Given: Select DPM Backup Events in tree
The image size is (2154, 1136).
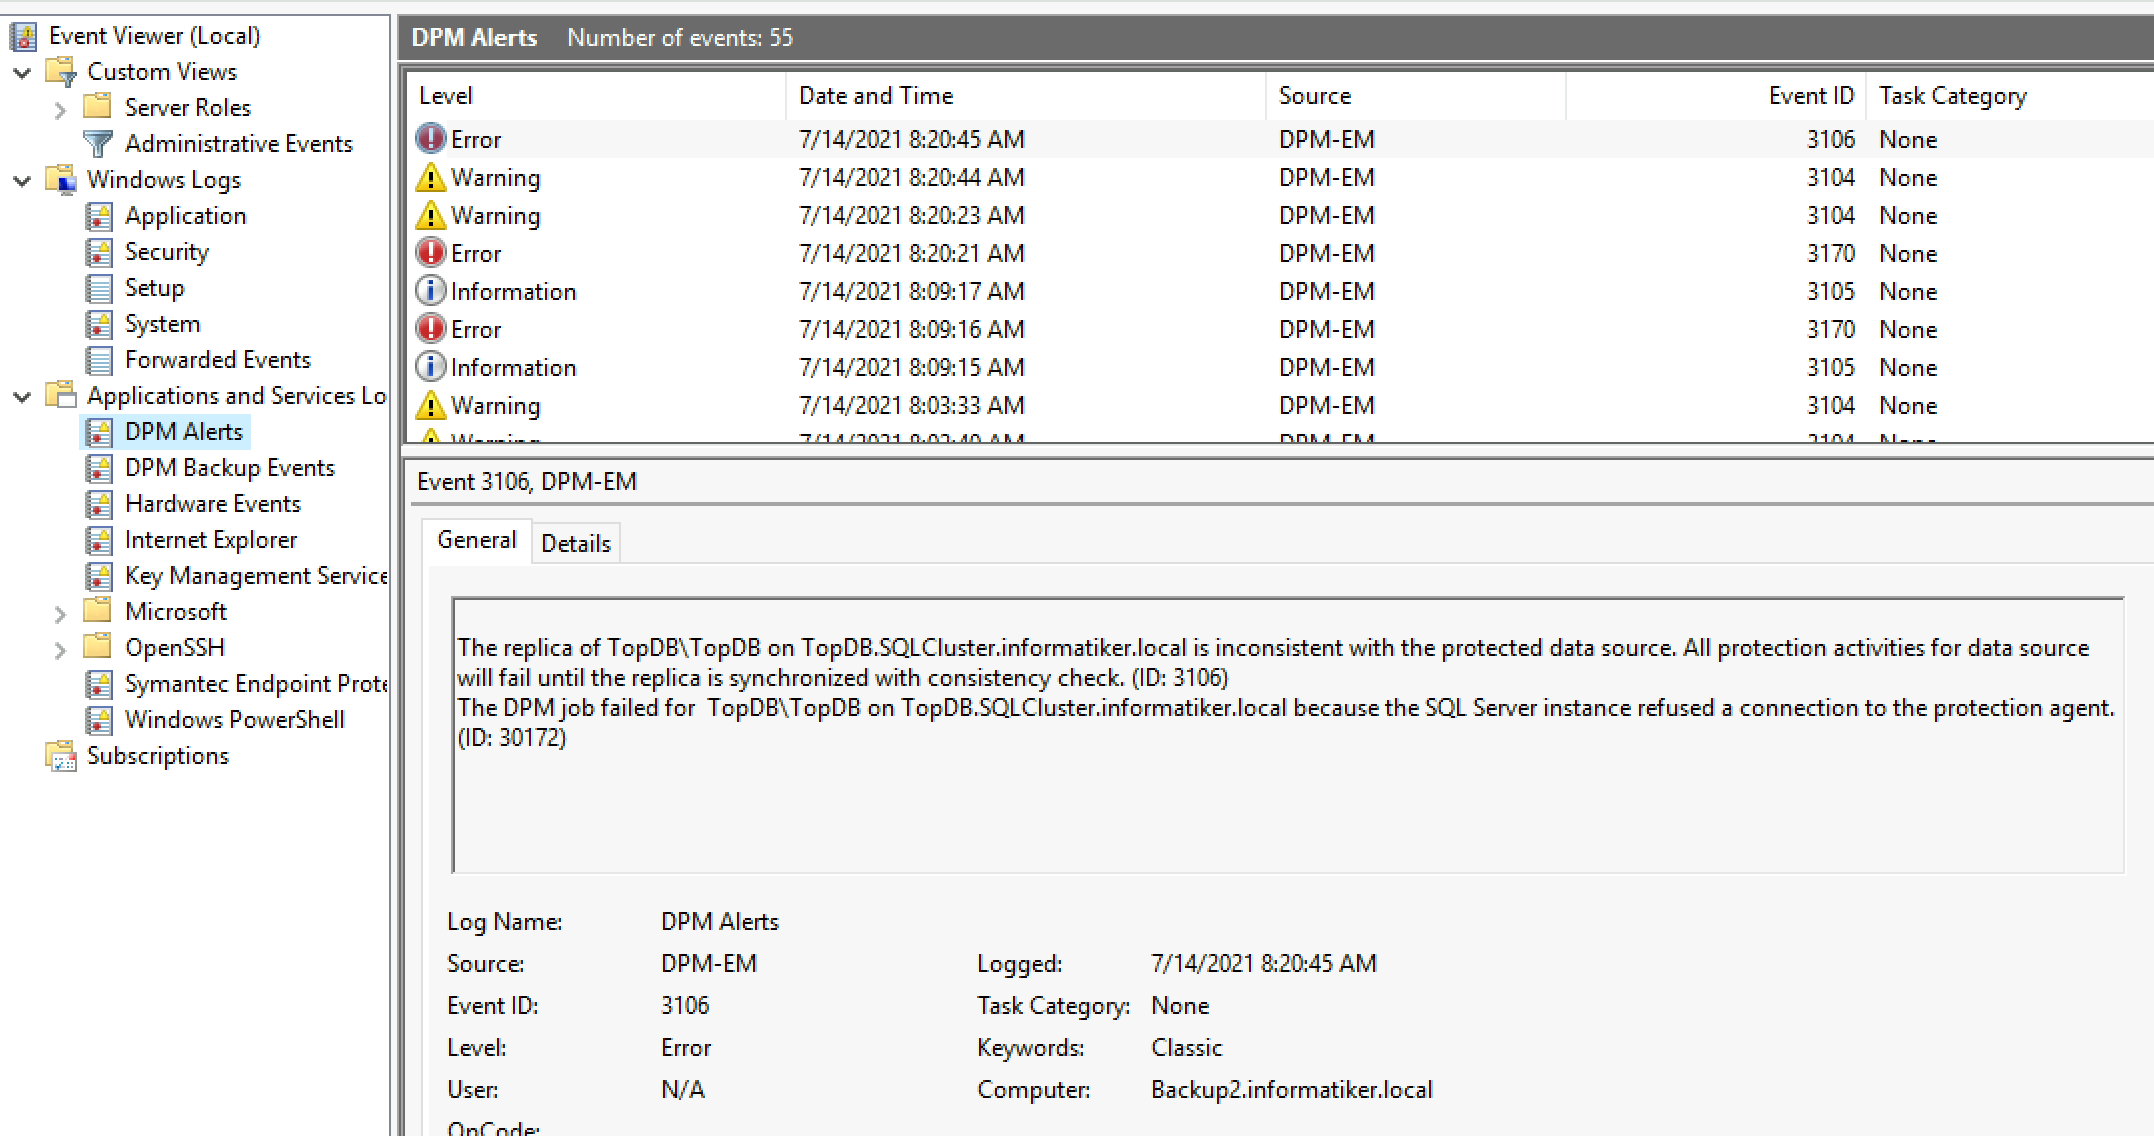Looking at the screenshot, I should pyautogui.click(x=229, y=468).
